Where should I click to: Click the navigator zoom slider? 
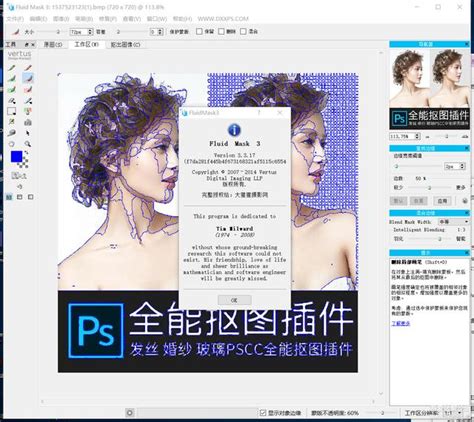point(446,137)
